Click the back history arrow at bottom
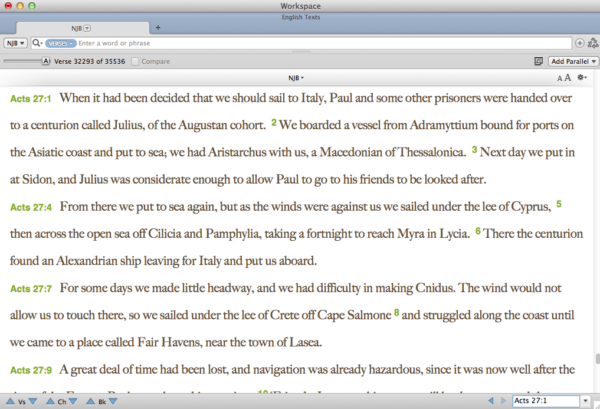Image resolution: width=600 pixels, height=409 pixels. coord(491,401)
